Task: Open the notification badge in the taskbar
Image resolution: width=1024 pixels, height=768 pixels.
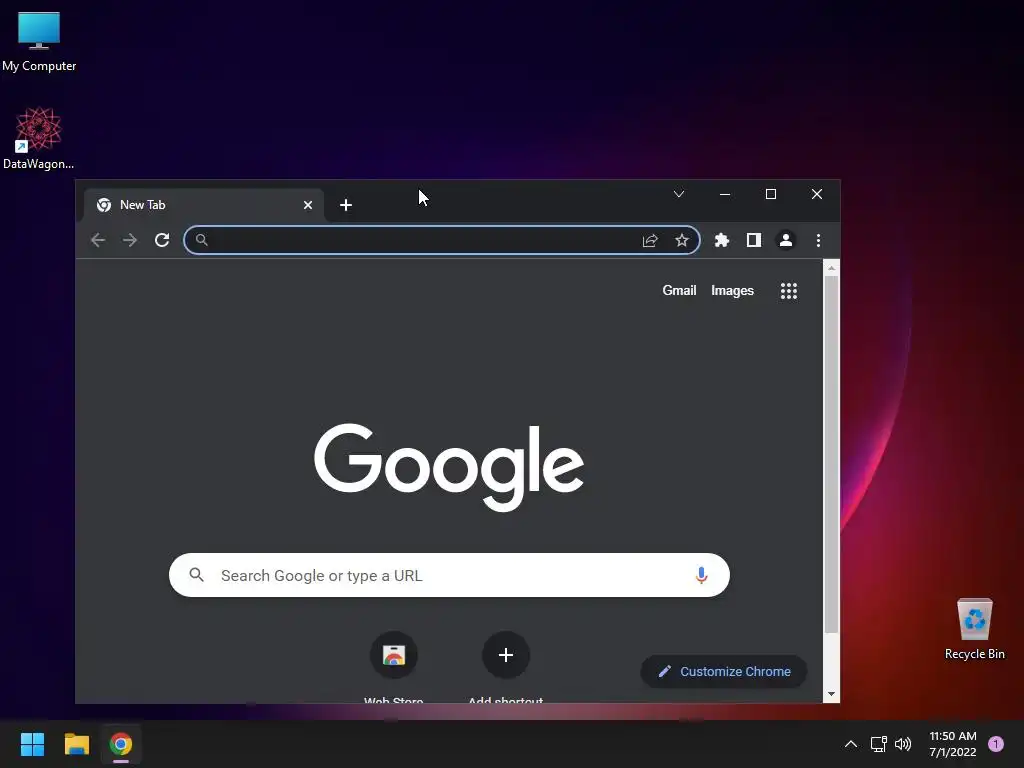Action: tap(996, 743)
